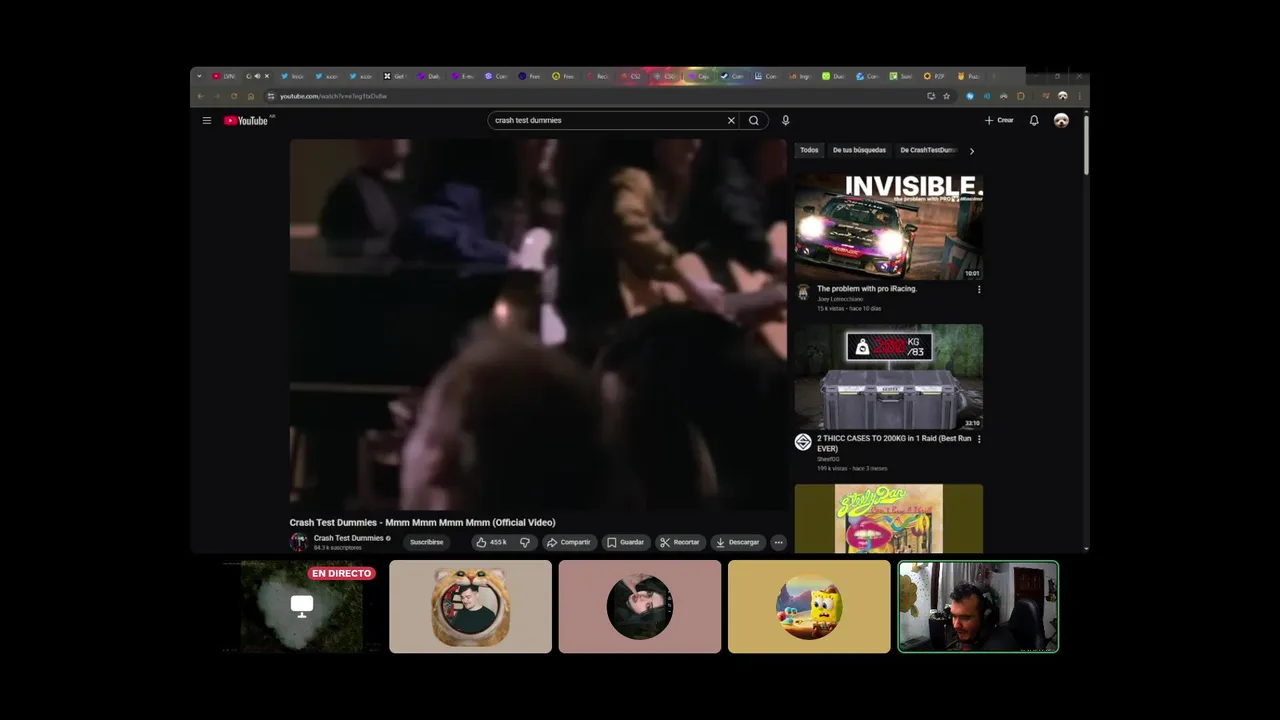
Task: Open the YouTube hamburger guide menu
Action: tap(207, 120)
